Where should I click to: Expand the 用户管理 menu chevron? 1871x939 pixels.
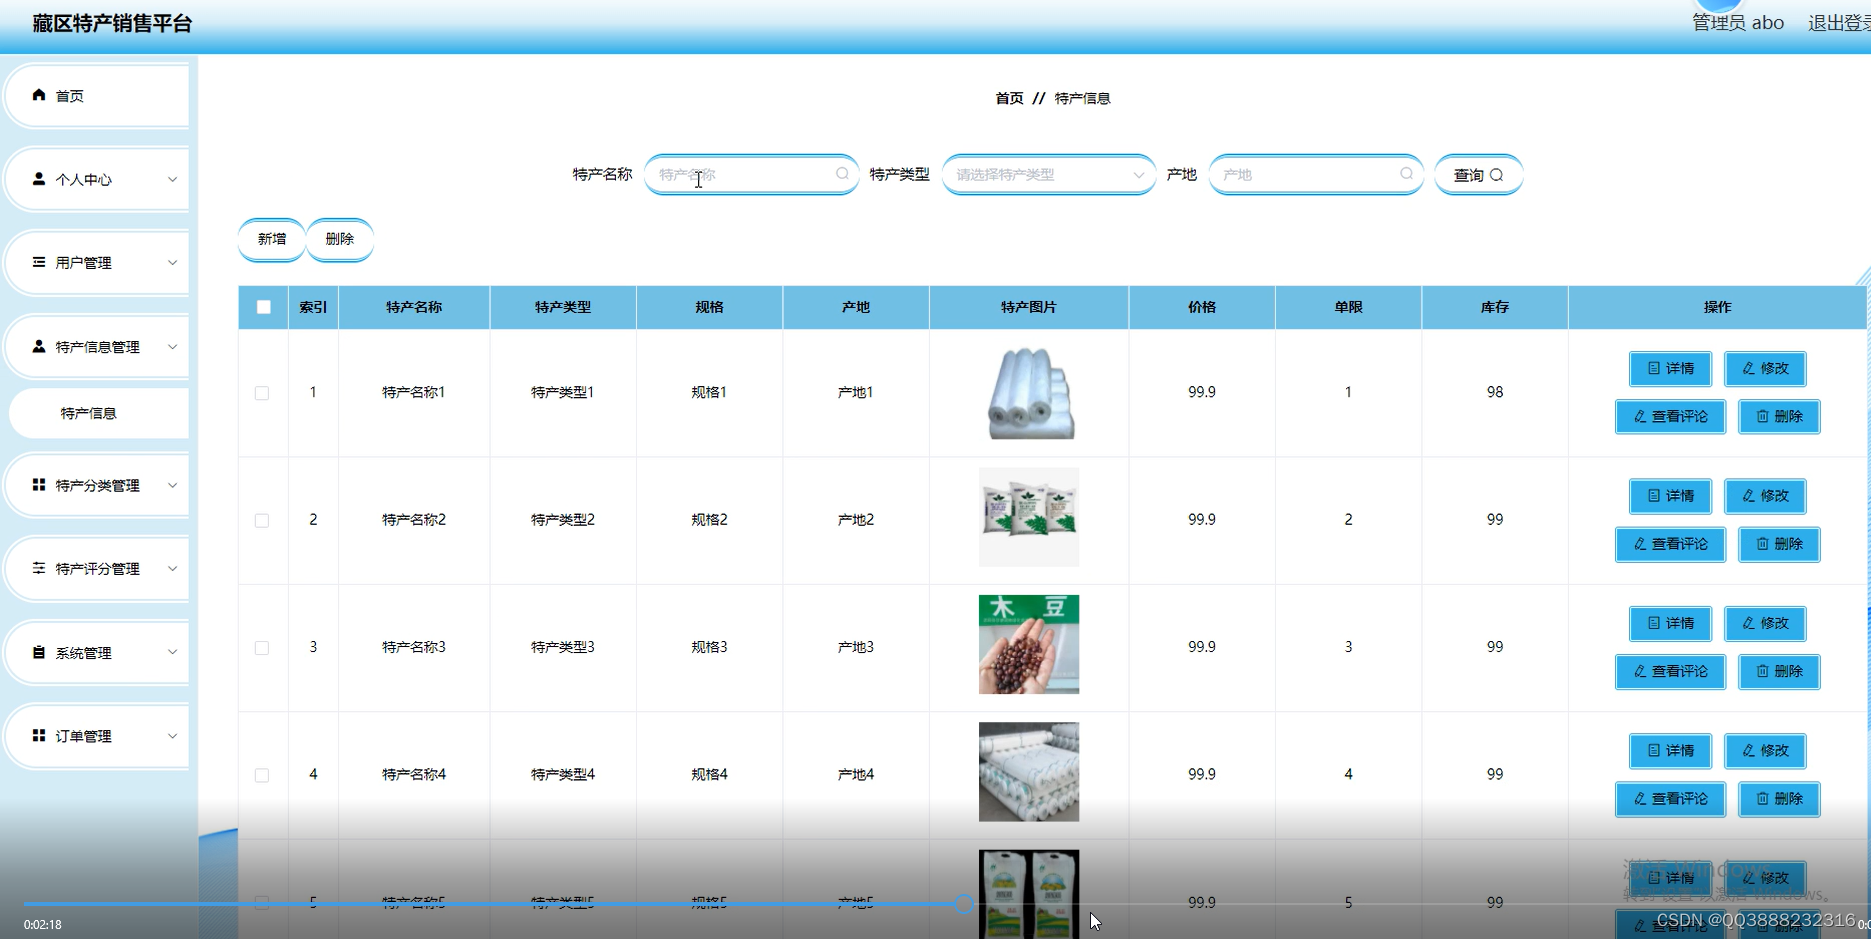click(x=172, y=263)
